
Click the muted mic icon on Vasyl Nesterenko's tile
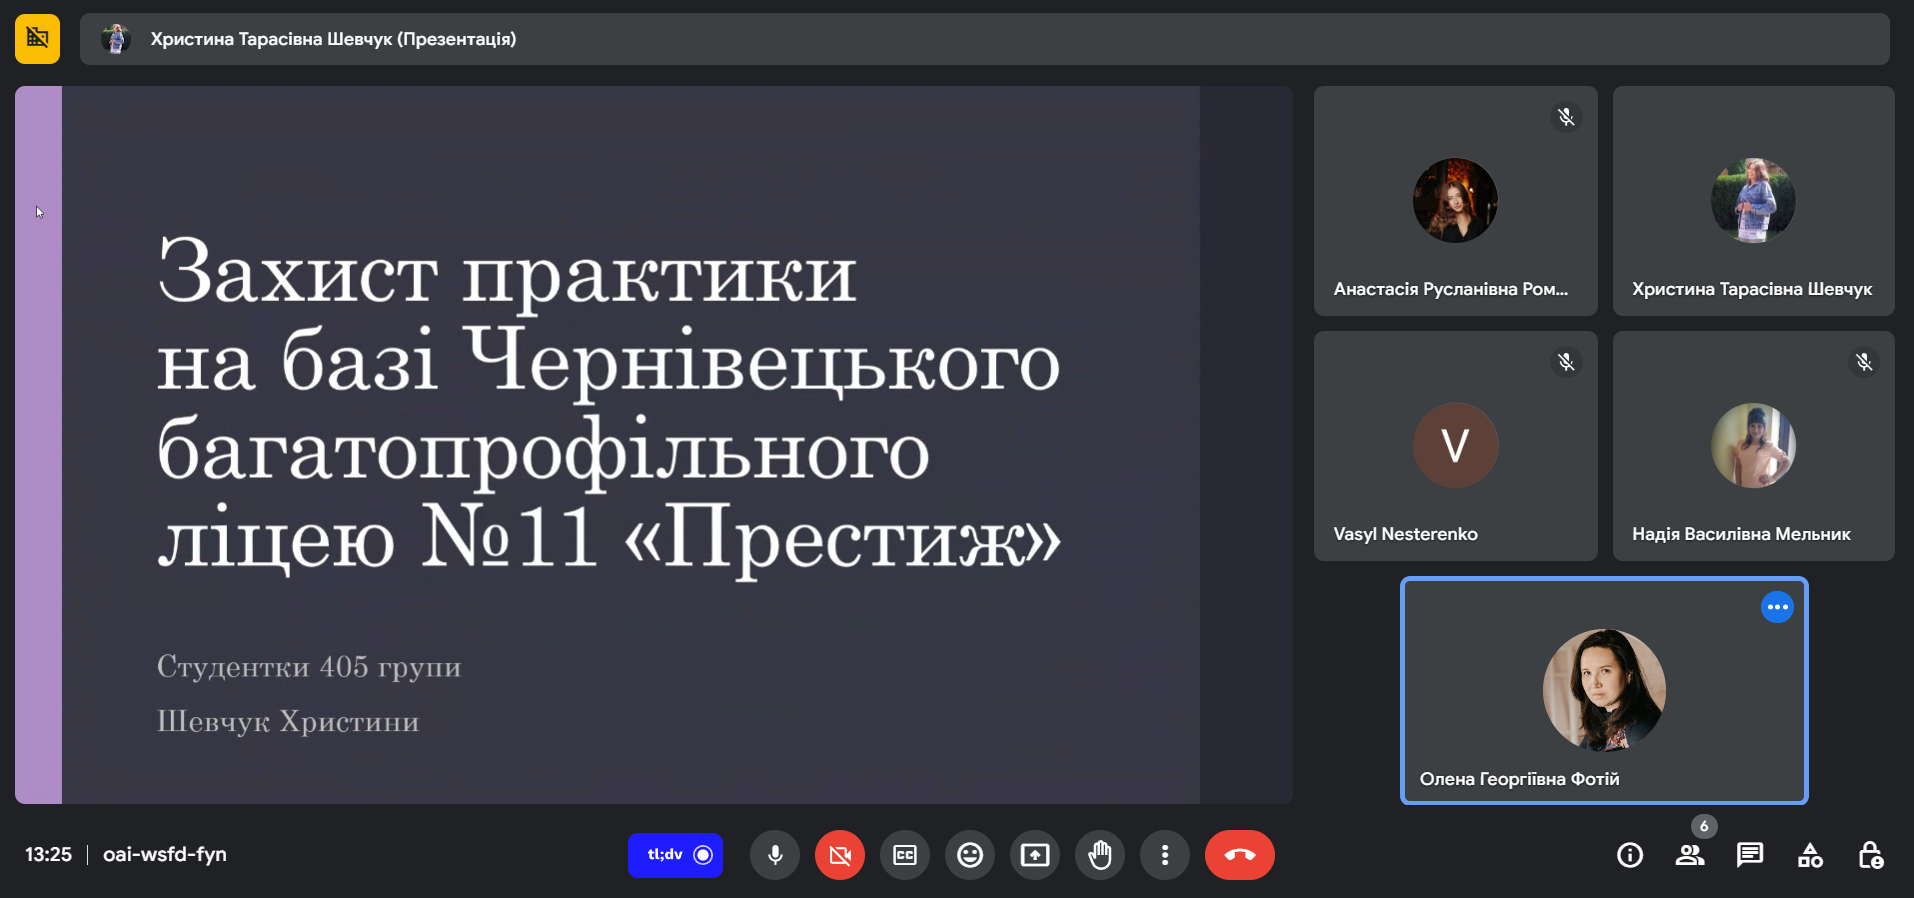click(1566, 362)
